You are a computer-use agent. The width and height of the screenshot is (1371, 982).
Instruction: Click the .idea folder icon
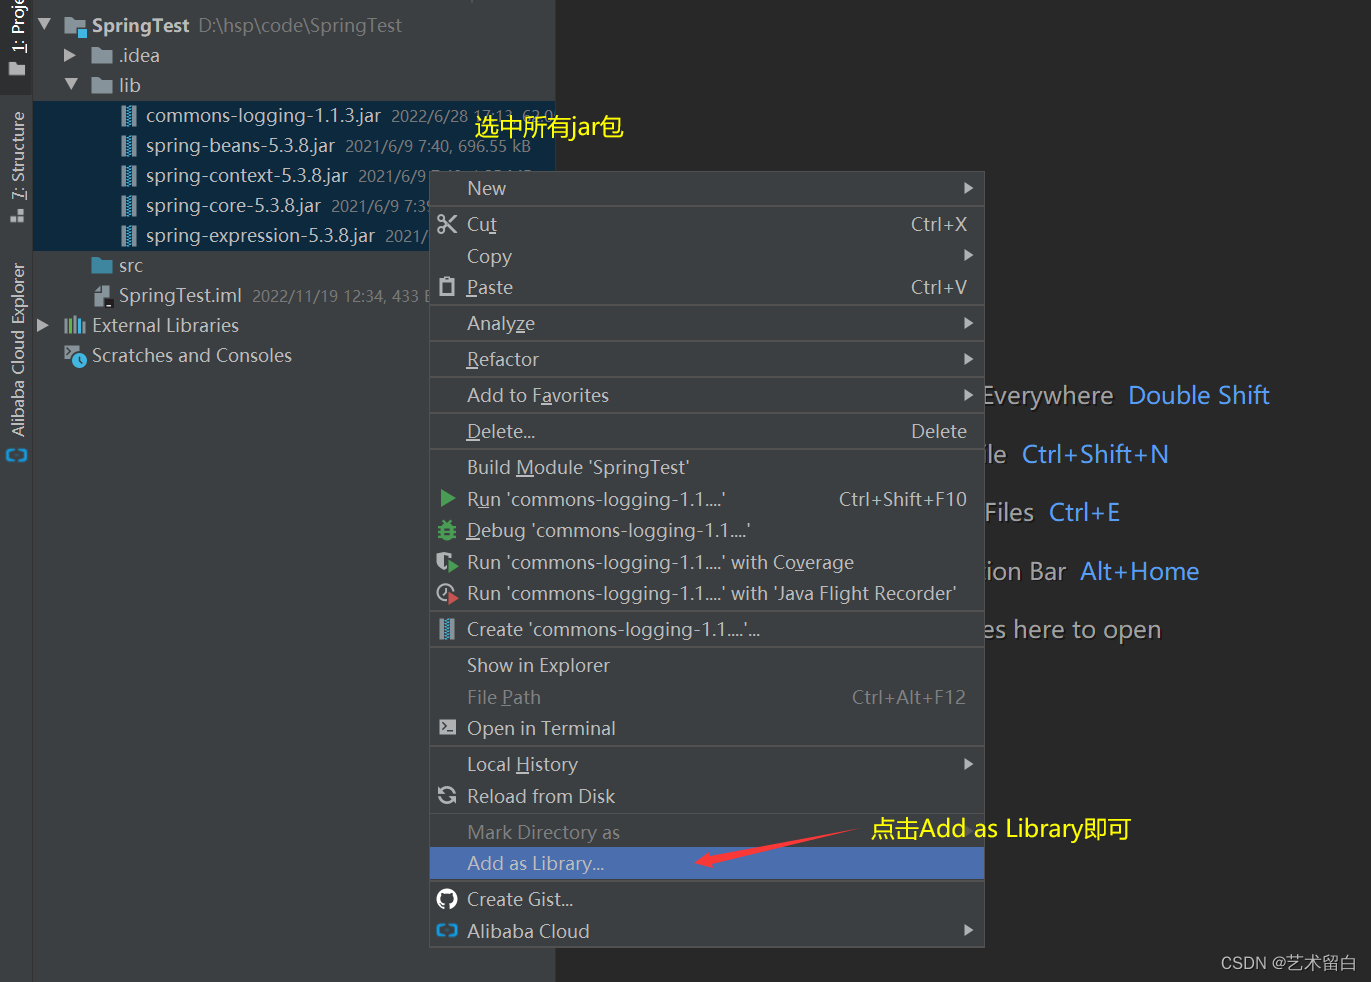[102, 55]
